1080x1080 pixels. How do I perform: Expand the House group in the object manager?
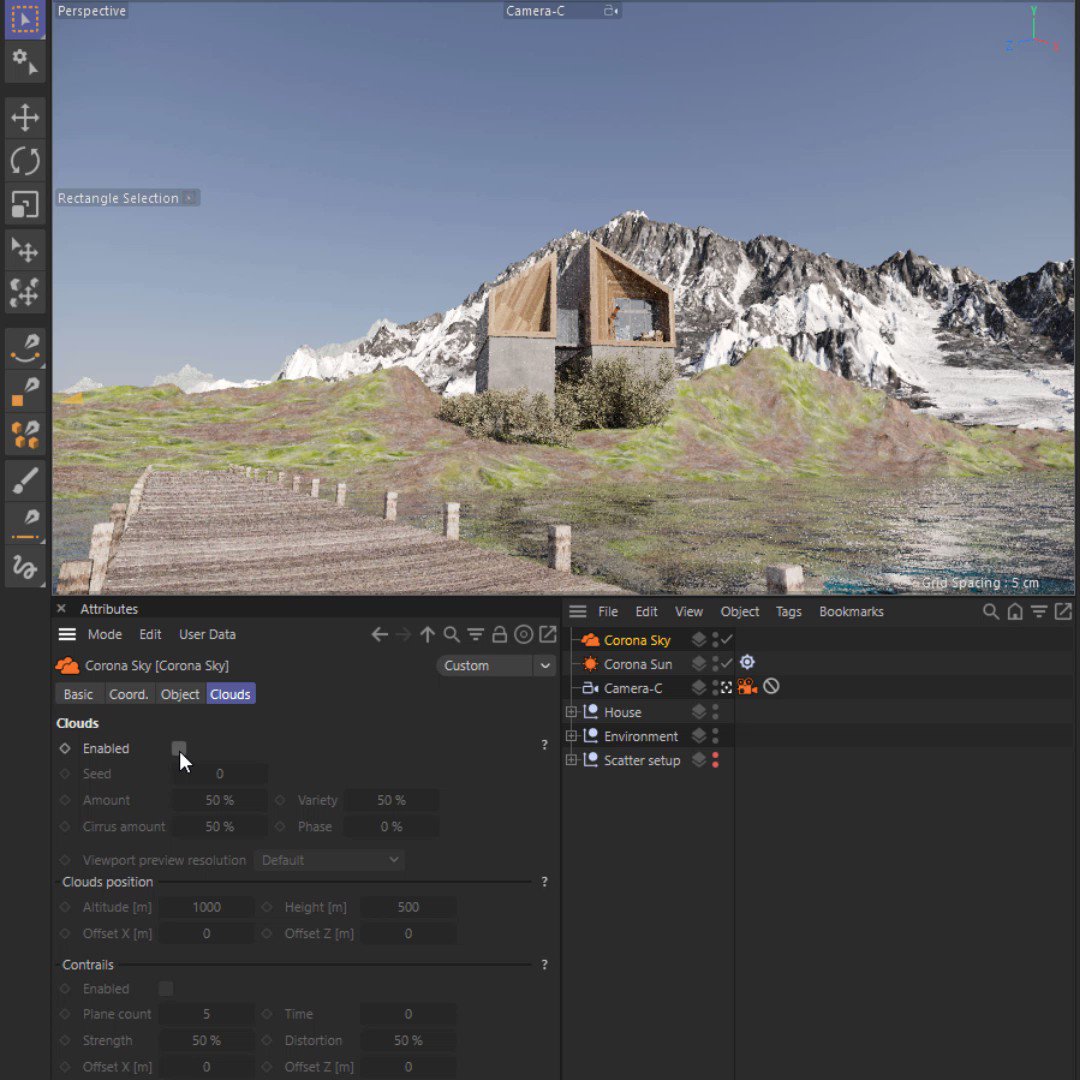(571, 712)
